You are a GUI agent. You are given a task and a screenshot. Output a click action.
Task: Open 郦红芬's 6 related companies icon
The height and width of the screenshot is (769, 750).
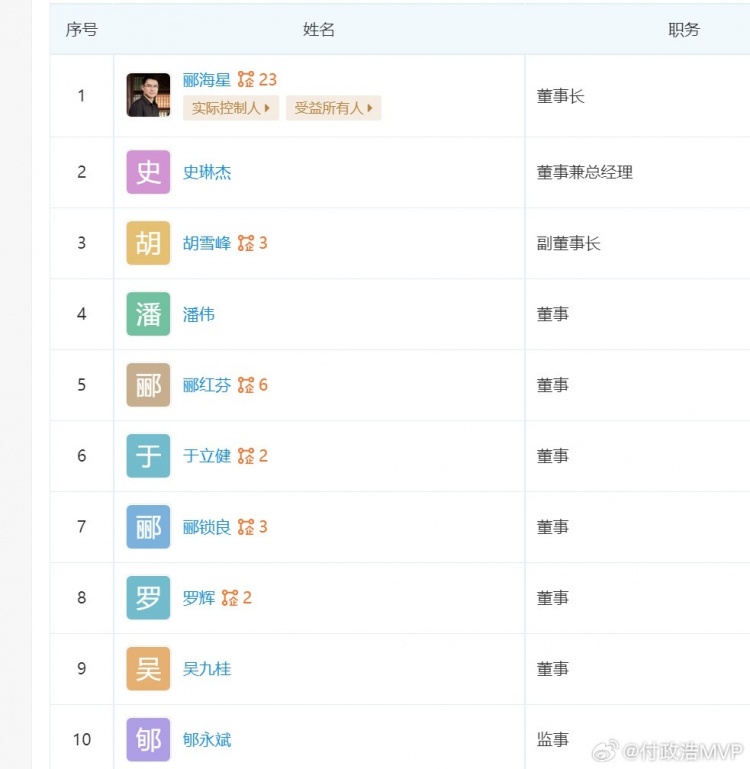[253, 385]
